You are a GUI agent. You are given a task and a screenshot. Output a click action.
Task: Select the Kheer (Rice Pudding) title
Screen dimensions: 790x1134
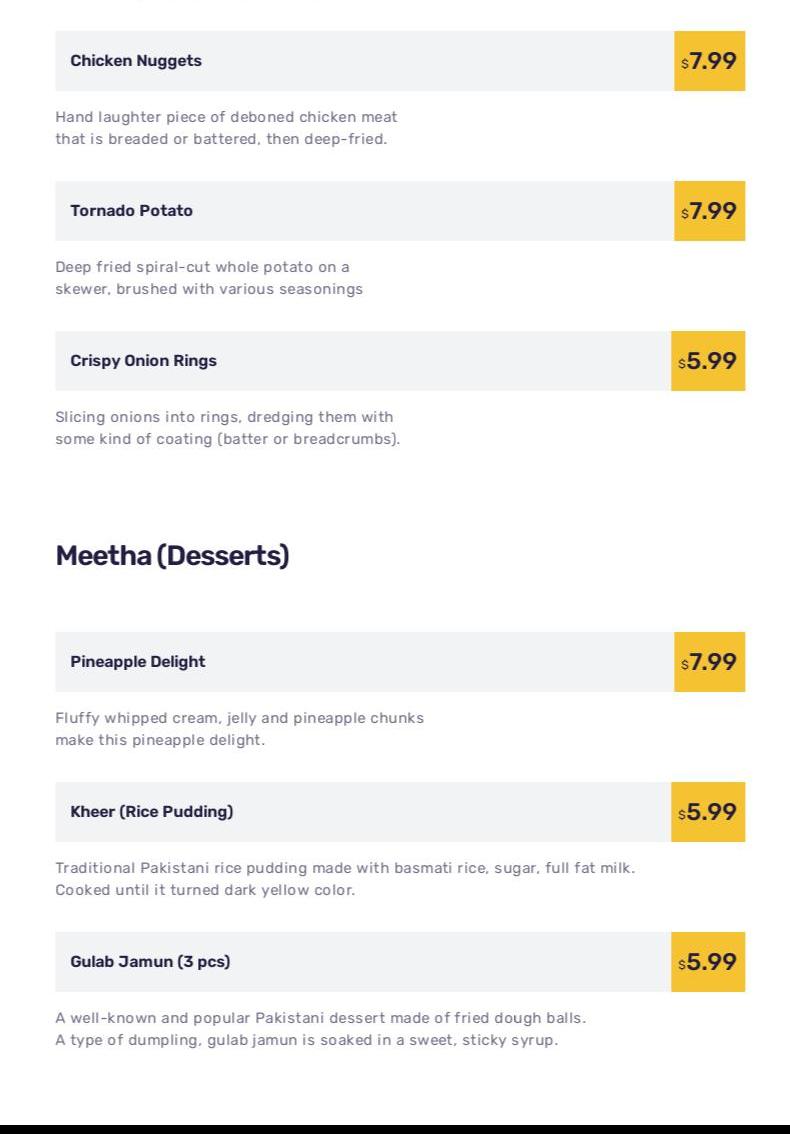click(151, 812)
